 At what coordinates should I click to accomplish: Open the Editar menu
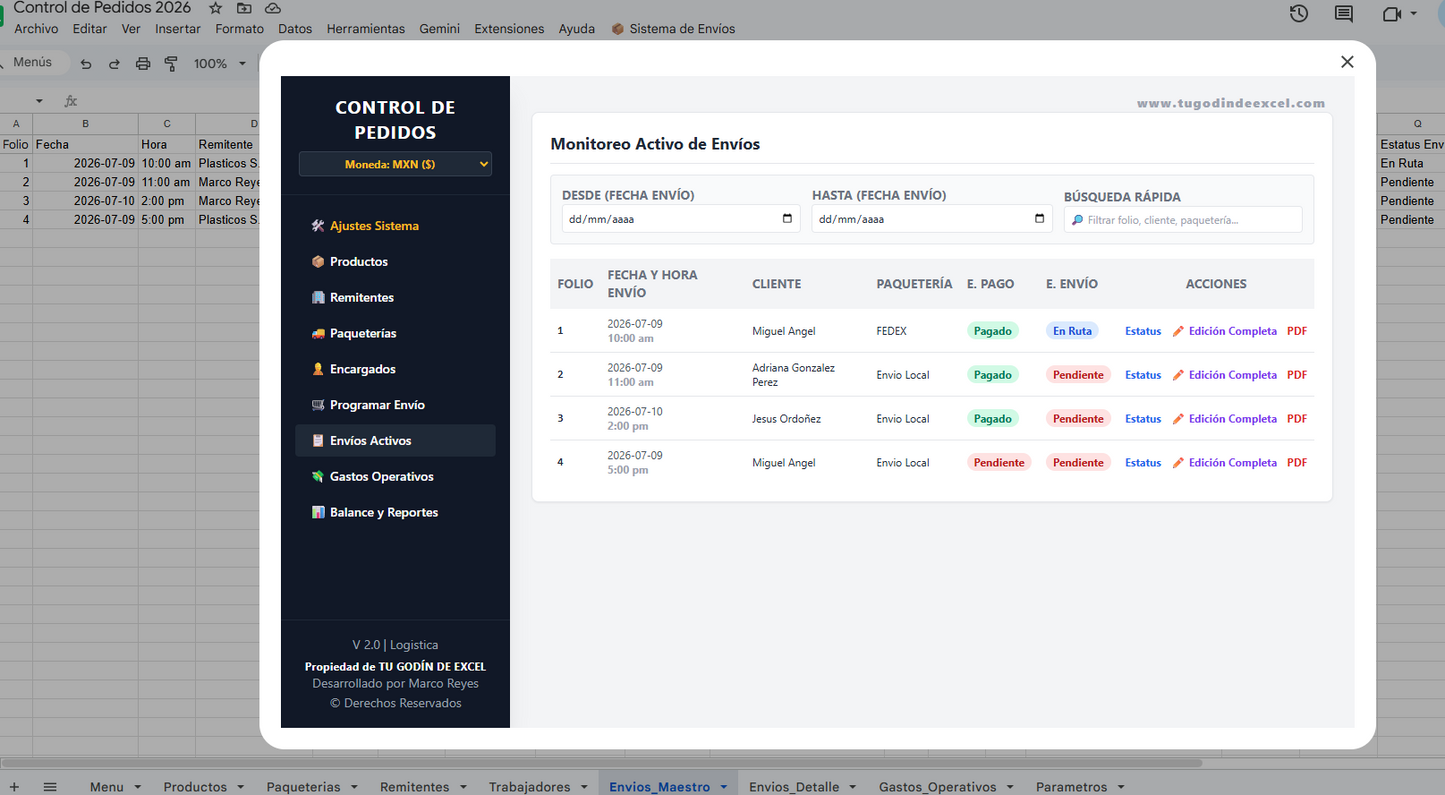90,29
